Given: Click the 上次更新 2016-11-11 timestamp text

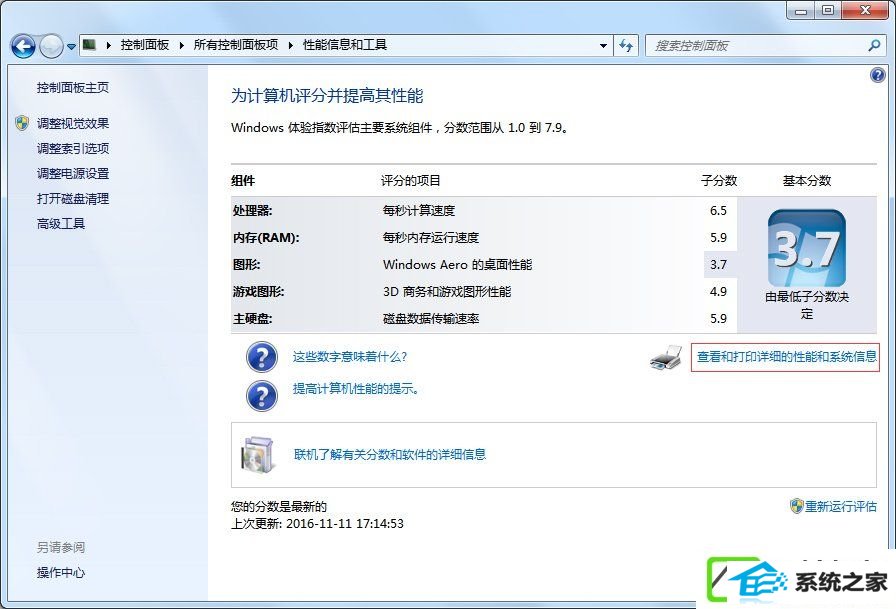Looking at the screenshot, I should pos(317,524).
